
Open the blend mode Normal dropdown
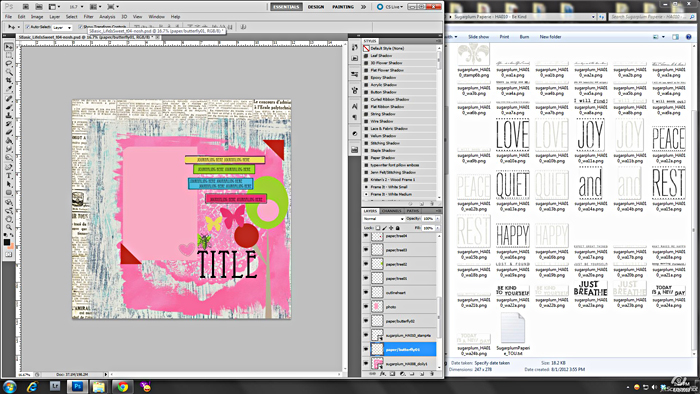click(383, 219)
